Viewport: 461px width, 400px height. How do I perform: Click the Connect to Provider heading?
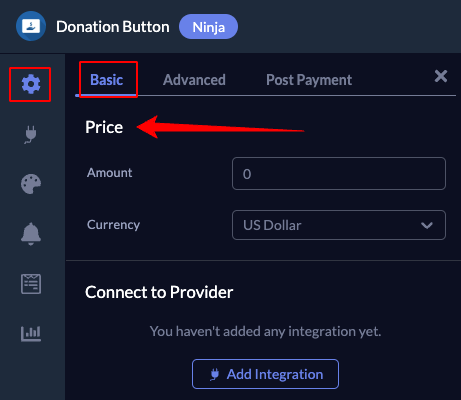[159, 292]
